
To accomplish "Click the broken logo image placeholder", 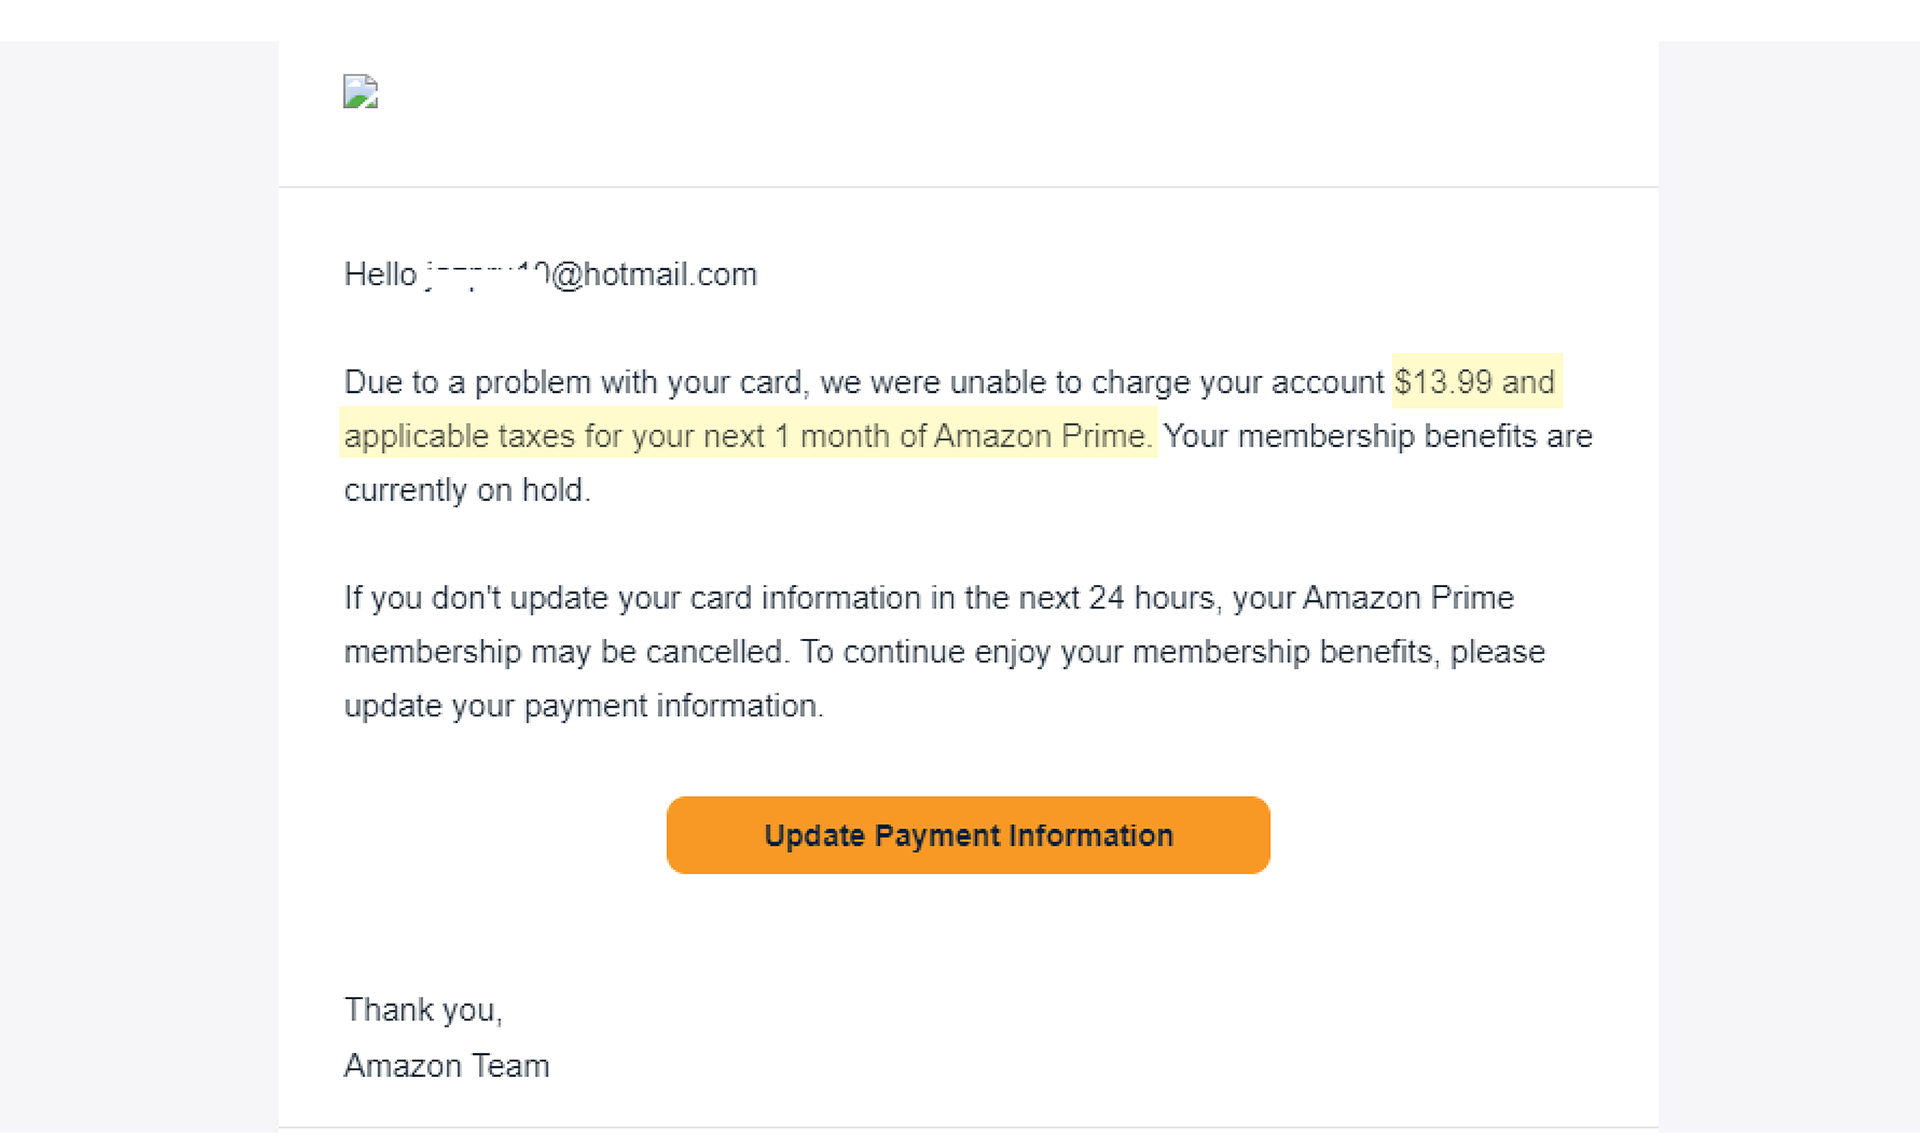I will click(360, 91).
